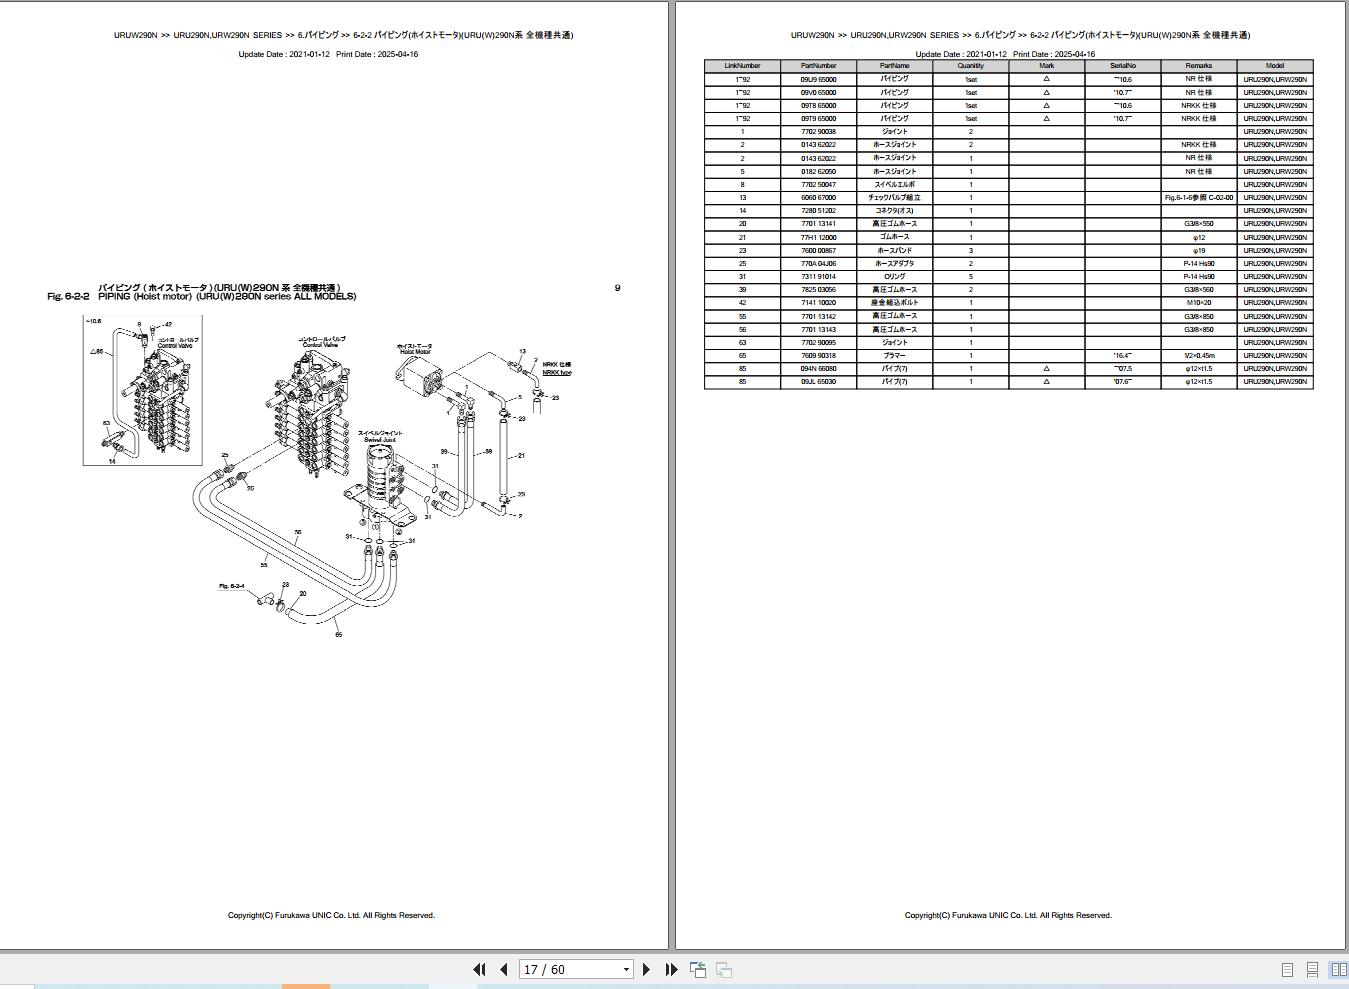Select part number 0182 62050

point(818,171)
